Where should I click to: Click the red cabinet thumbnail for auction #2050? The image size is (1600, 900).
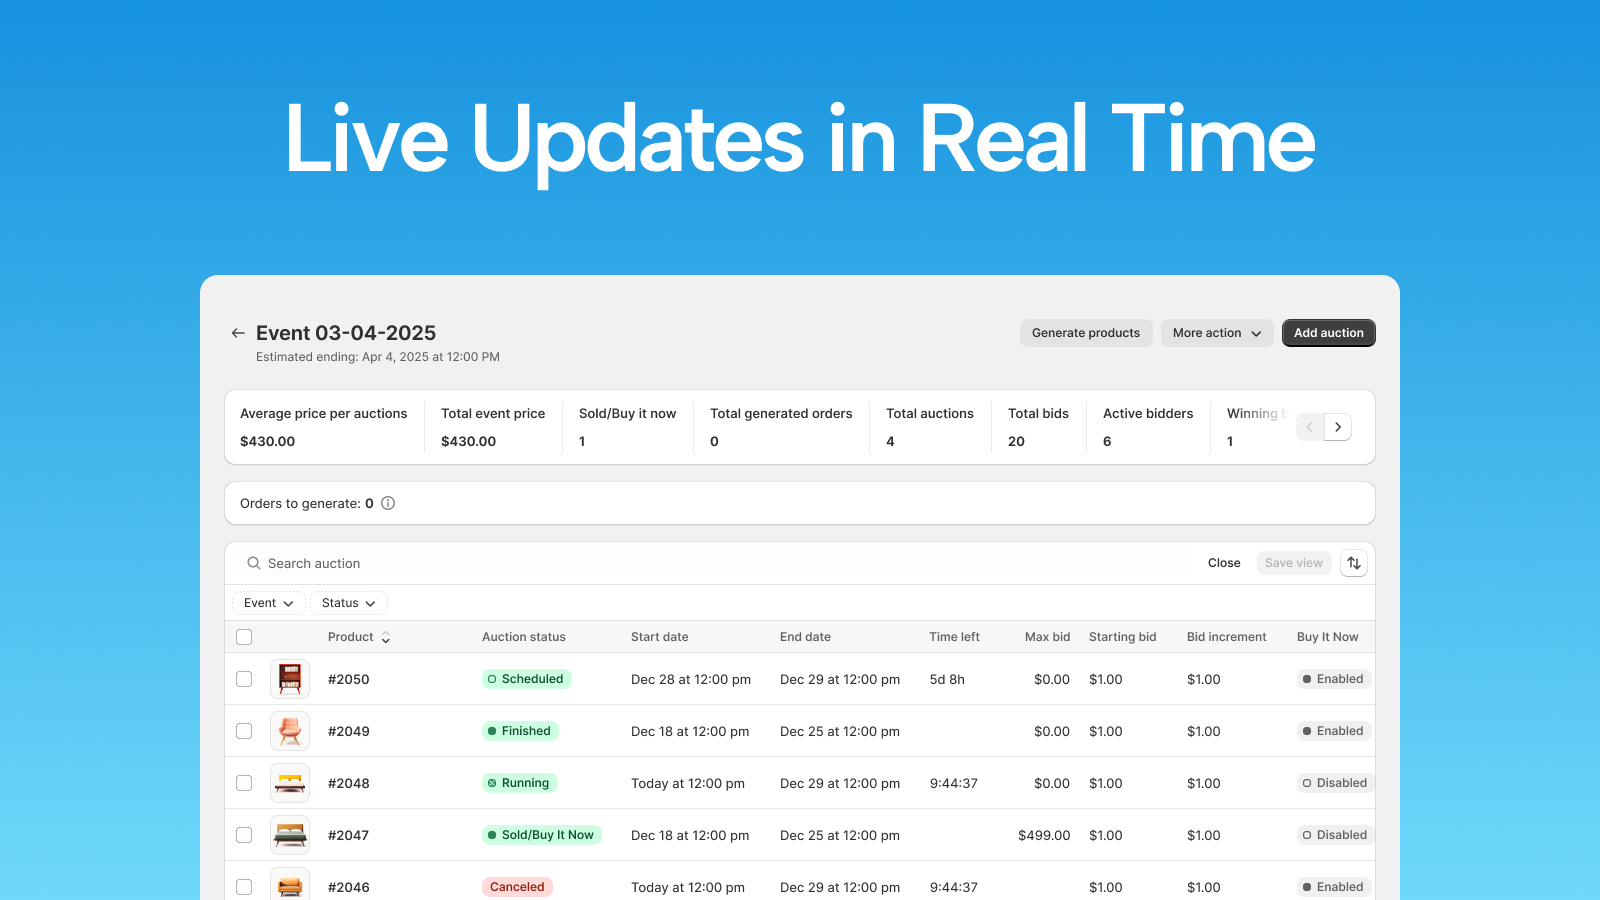pyautogui.click(x=289, y=679)
